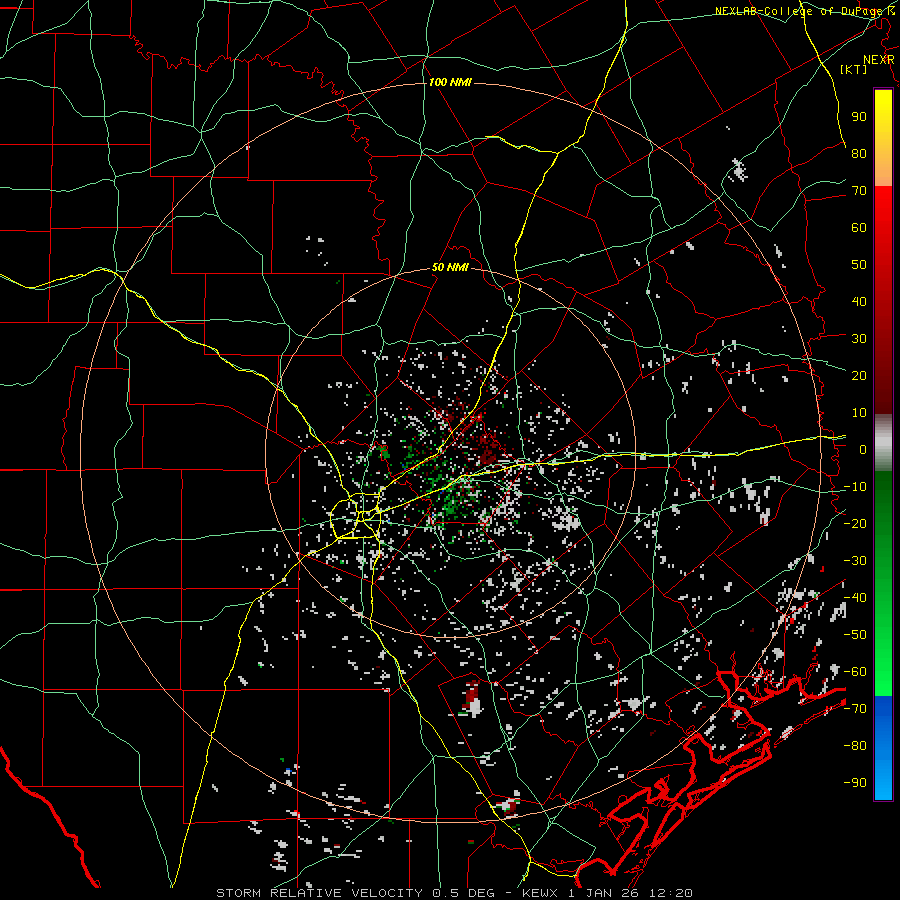Click the 50 NMI range ring label
Image resolution: width=900 pixels, height=900 pixels.
click(450, 267)
